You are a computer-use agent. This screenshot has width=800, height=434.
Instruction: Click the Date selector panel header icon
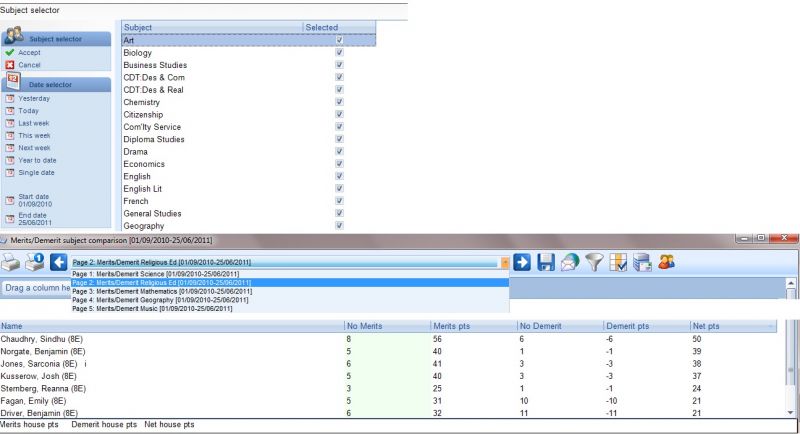[13, 81]
